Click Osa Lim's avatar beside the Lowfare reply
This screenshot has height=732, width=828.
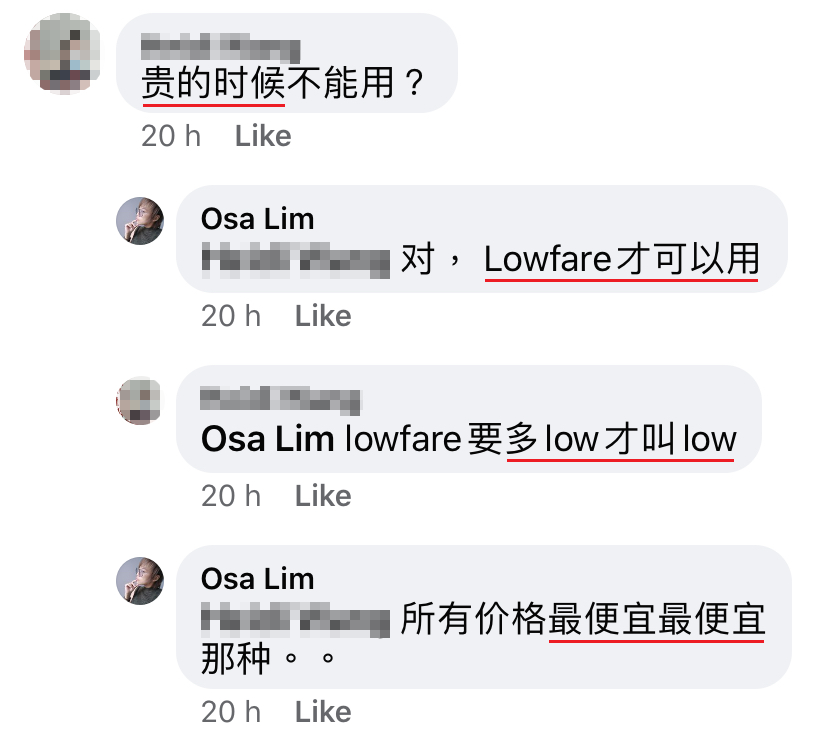point(140,221)
